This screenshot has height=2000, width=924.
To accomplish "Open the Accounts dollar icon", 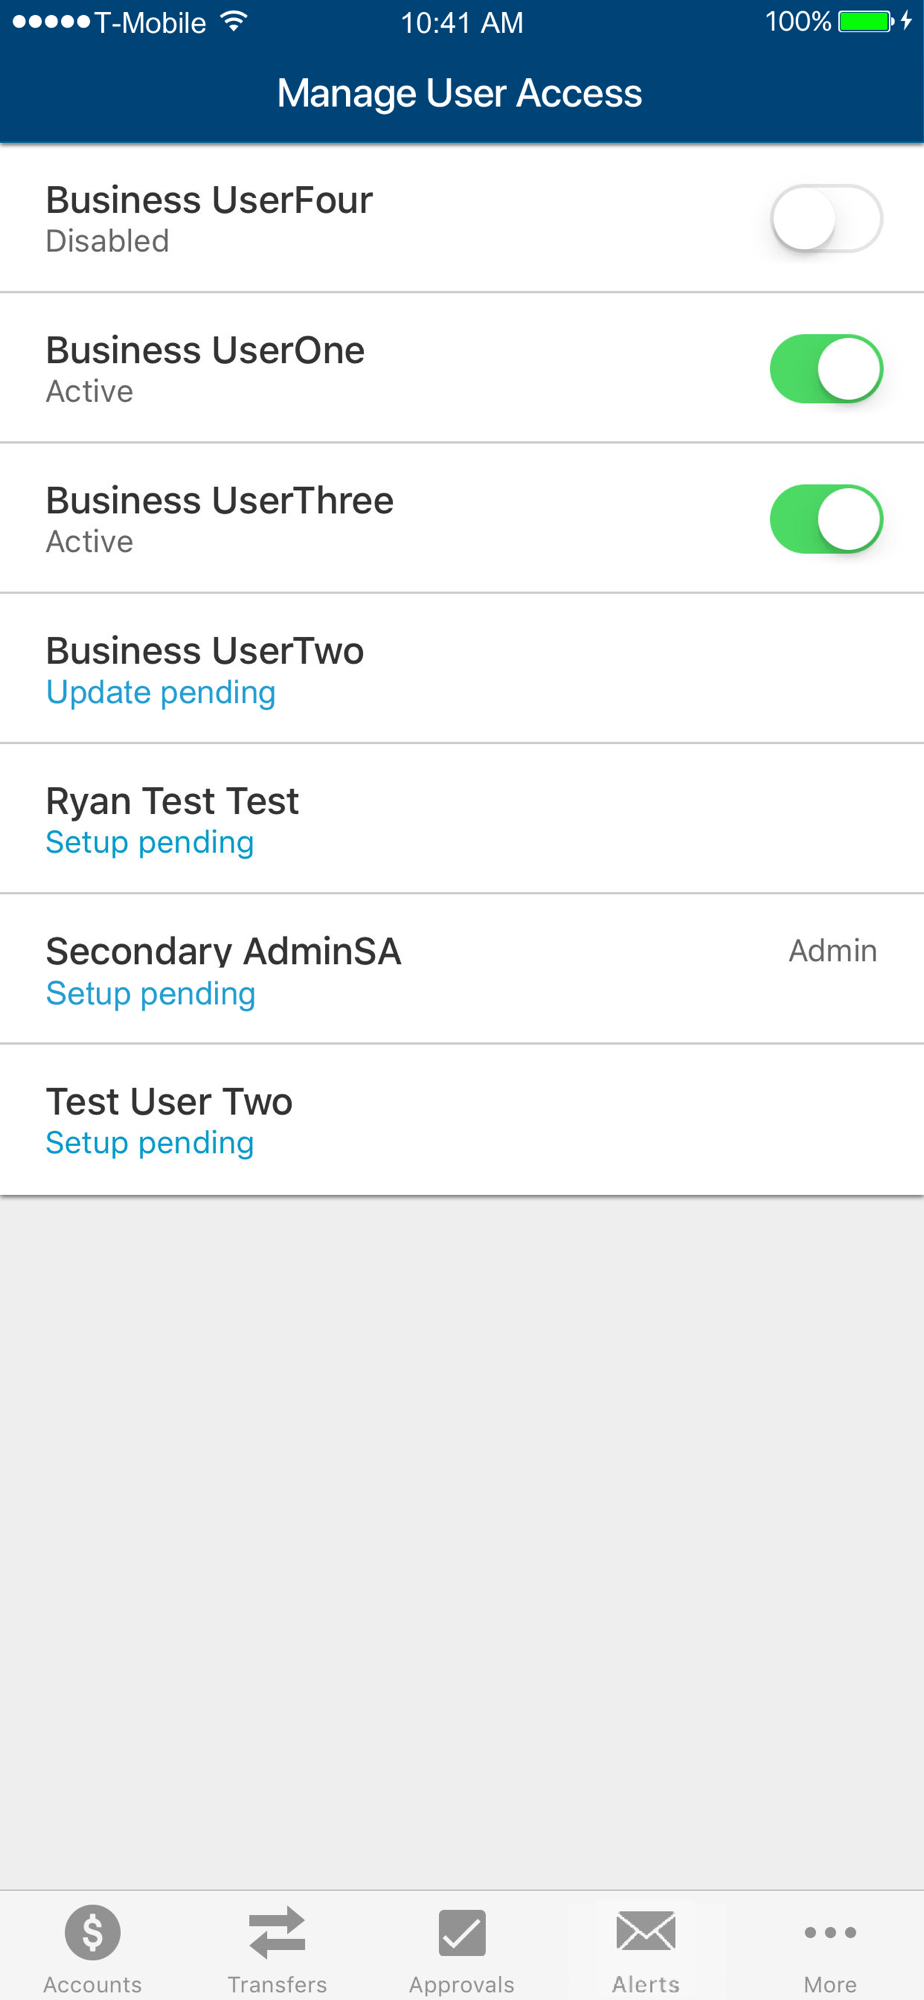I will (93, 1932).
